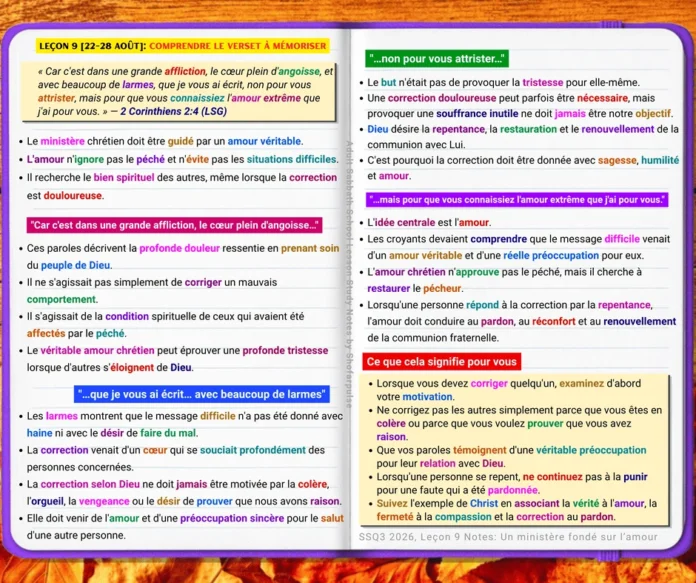Click the purple word "associant"
The width and height of the screenshot is (696, 583).
(537, 504)
